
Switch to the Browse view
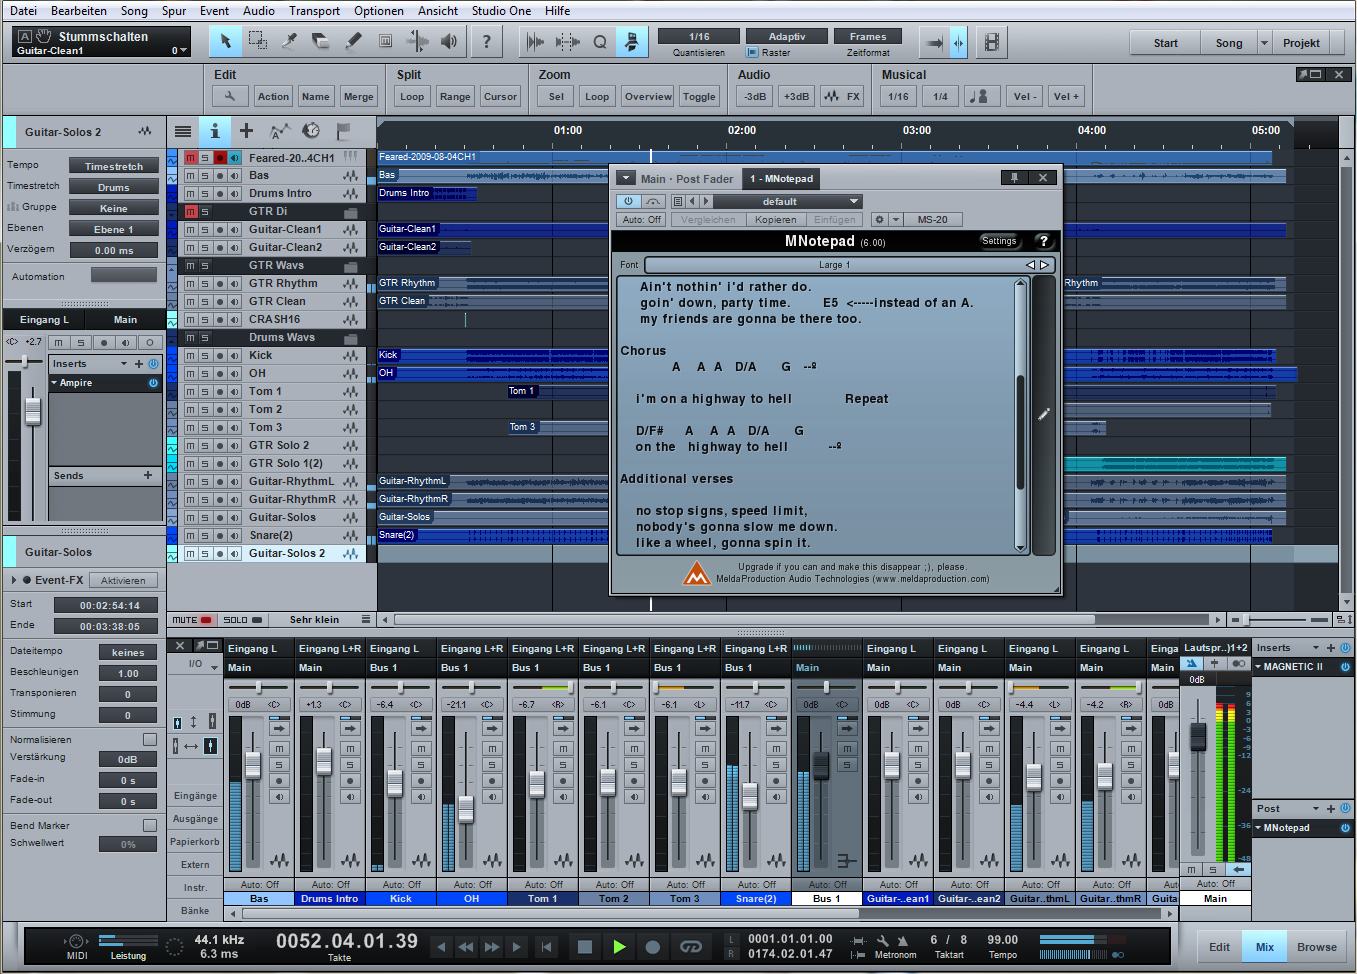click(1317, 947)
